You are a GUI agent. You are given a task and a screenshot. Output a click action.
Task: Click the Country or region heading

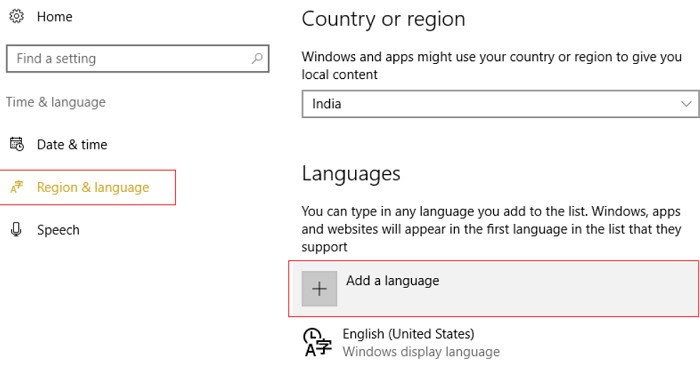click(383, 19)
